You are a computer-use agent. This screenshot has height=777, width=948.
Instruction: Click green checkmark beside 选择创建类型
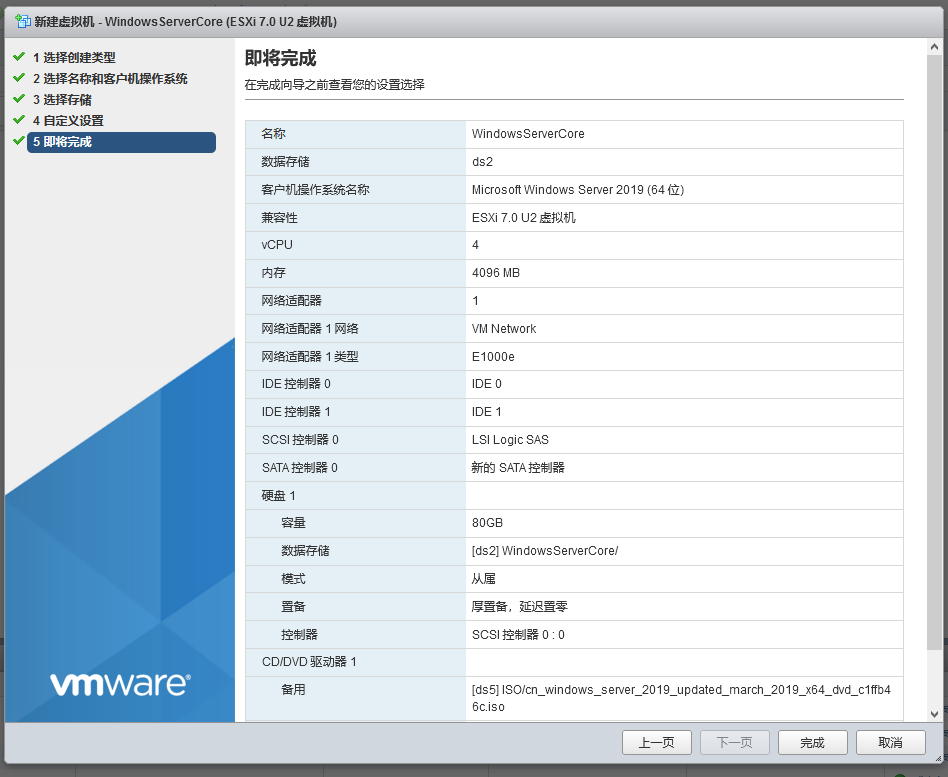pos(19,57)
